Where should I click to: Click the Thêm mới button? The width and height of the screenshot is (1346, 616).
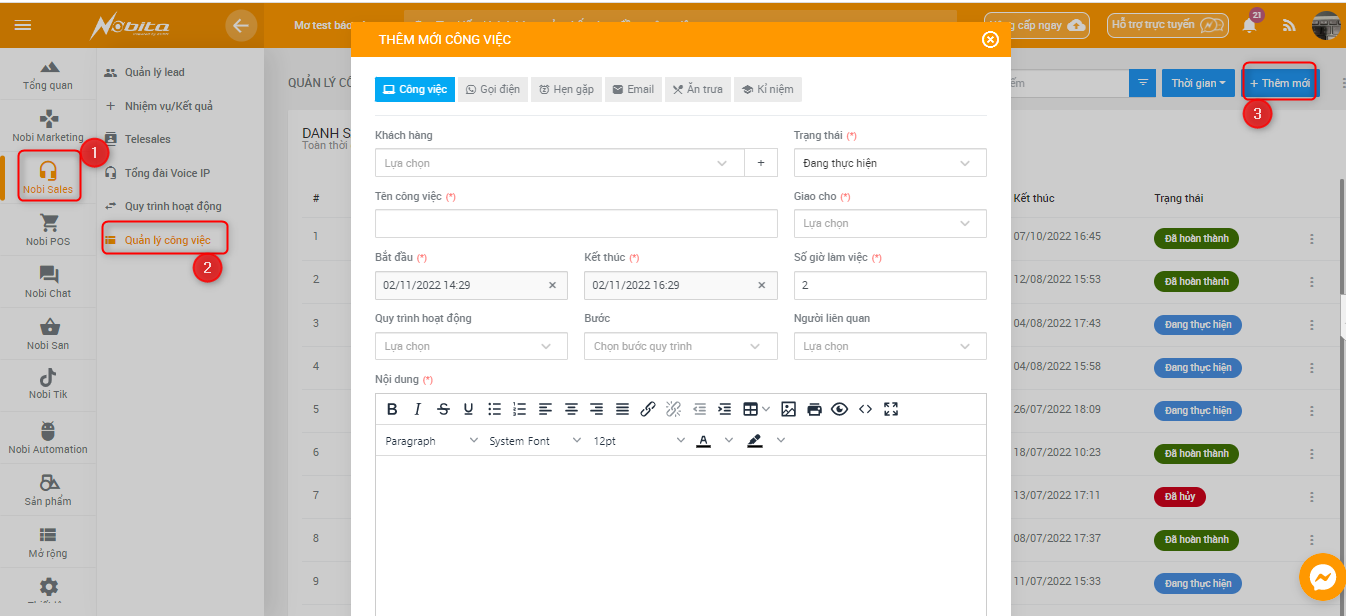click(x=1279, y=83)
